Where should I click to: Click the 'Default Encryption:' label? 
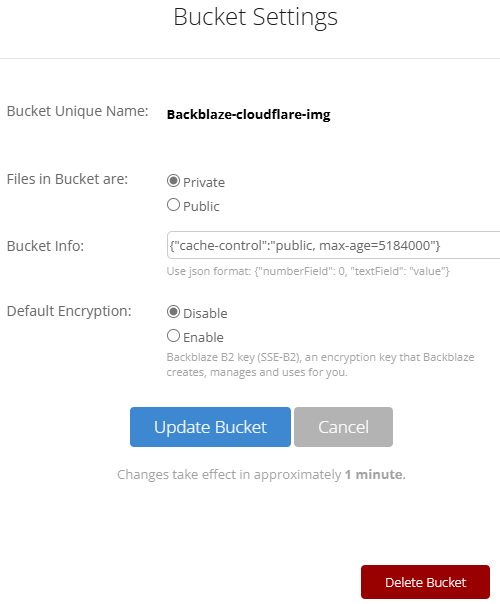pos(69,311)
